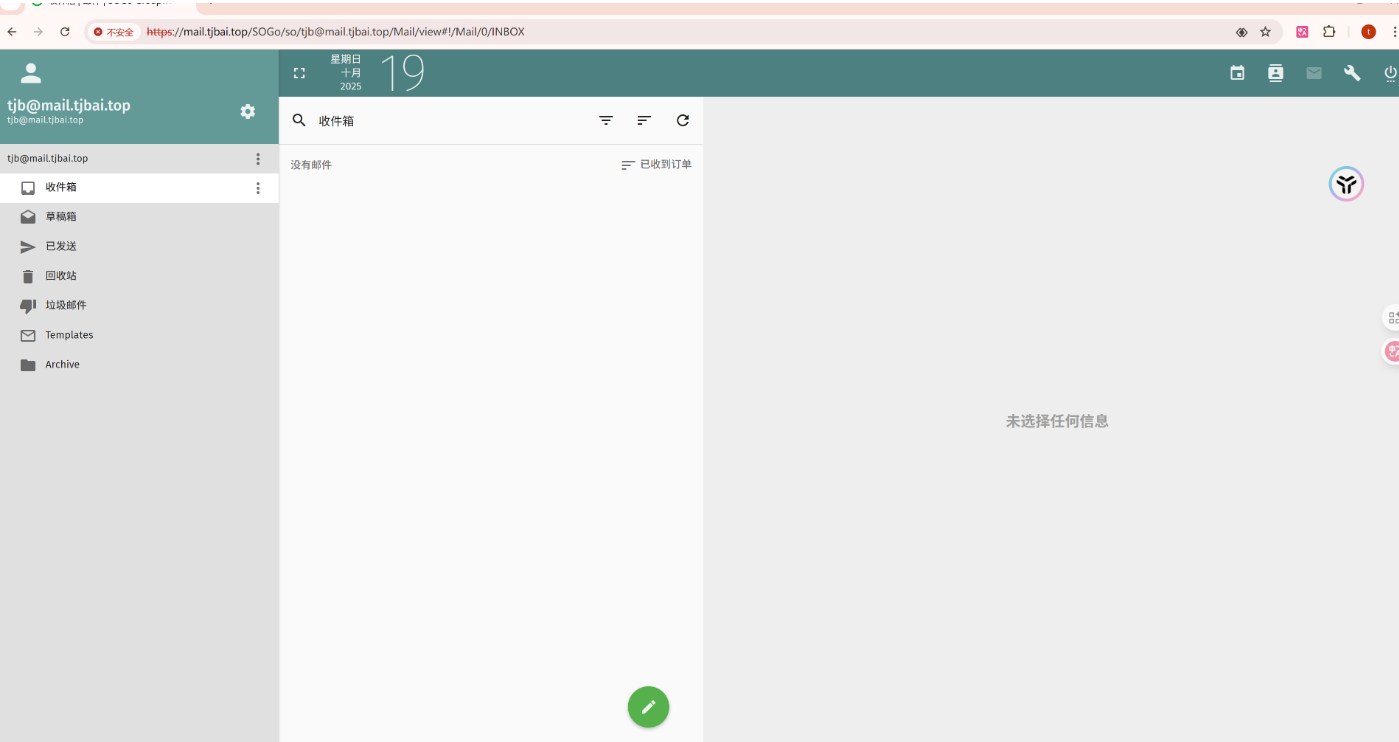Open the 已发送 sent folder

tap(61, 246)
